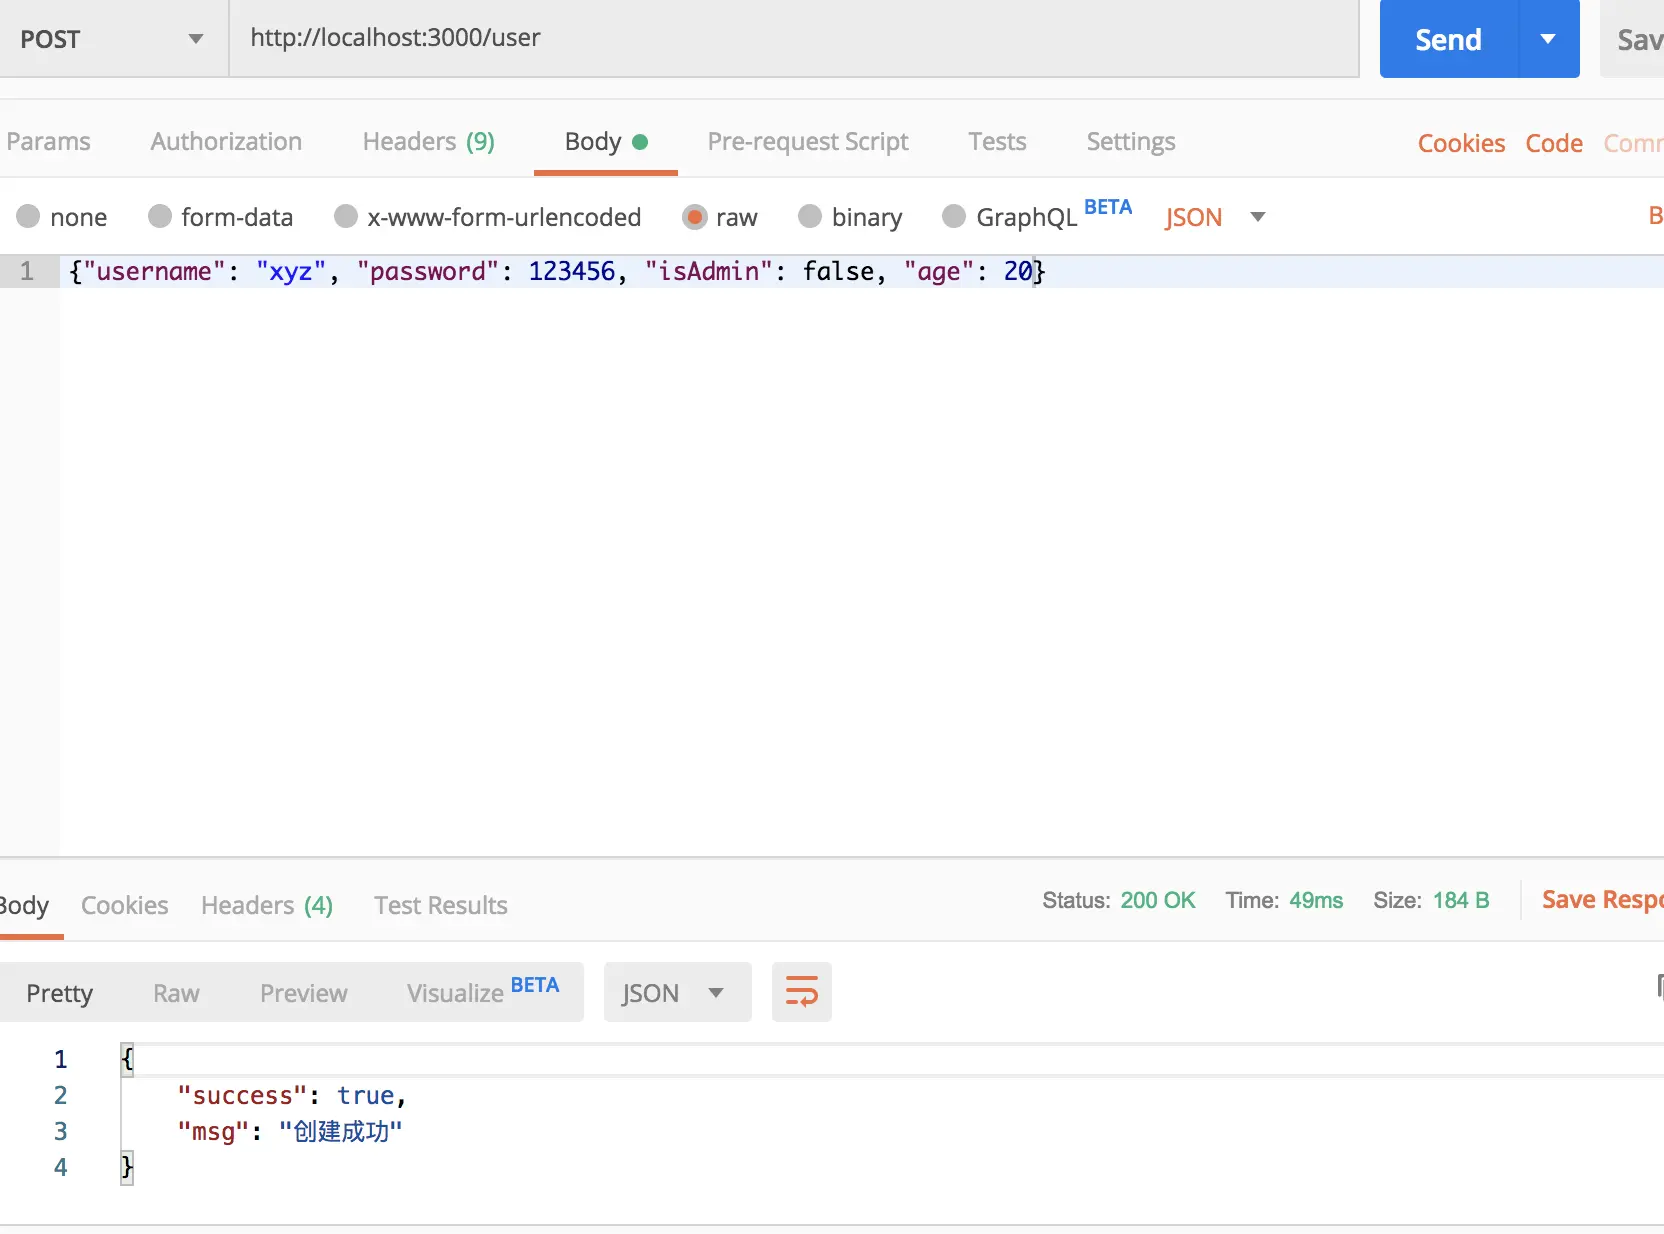Screen dimensions: 1664x1234
Task: Open the response Headers (4) tab
Action: click(x=267, y=905)
